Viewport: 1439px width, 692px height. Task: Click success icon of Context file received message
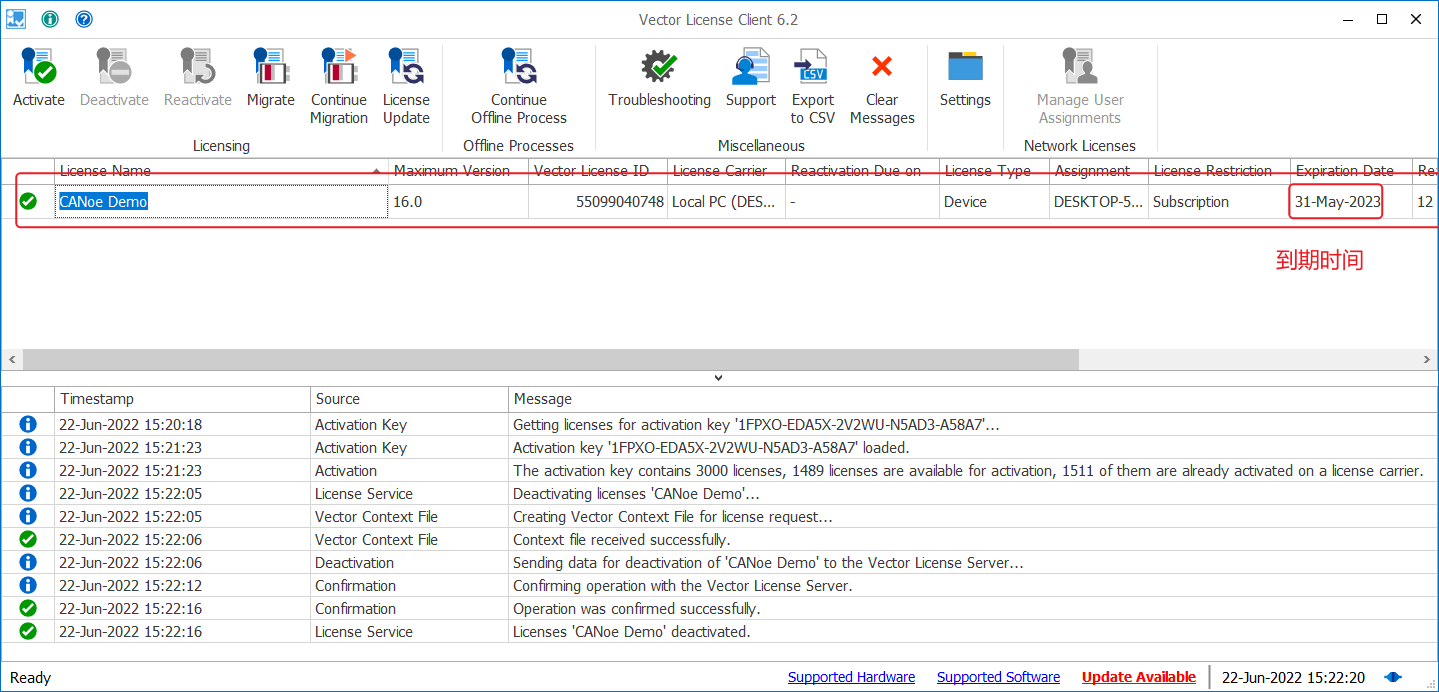[28, 539]
